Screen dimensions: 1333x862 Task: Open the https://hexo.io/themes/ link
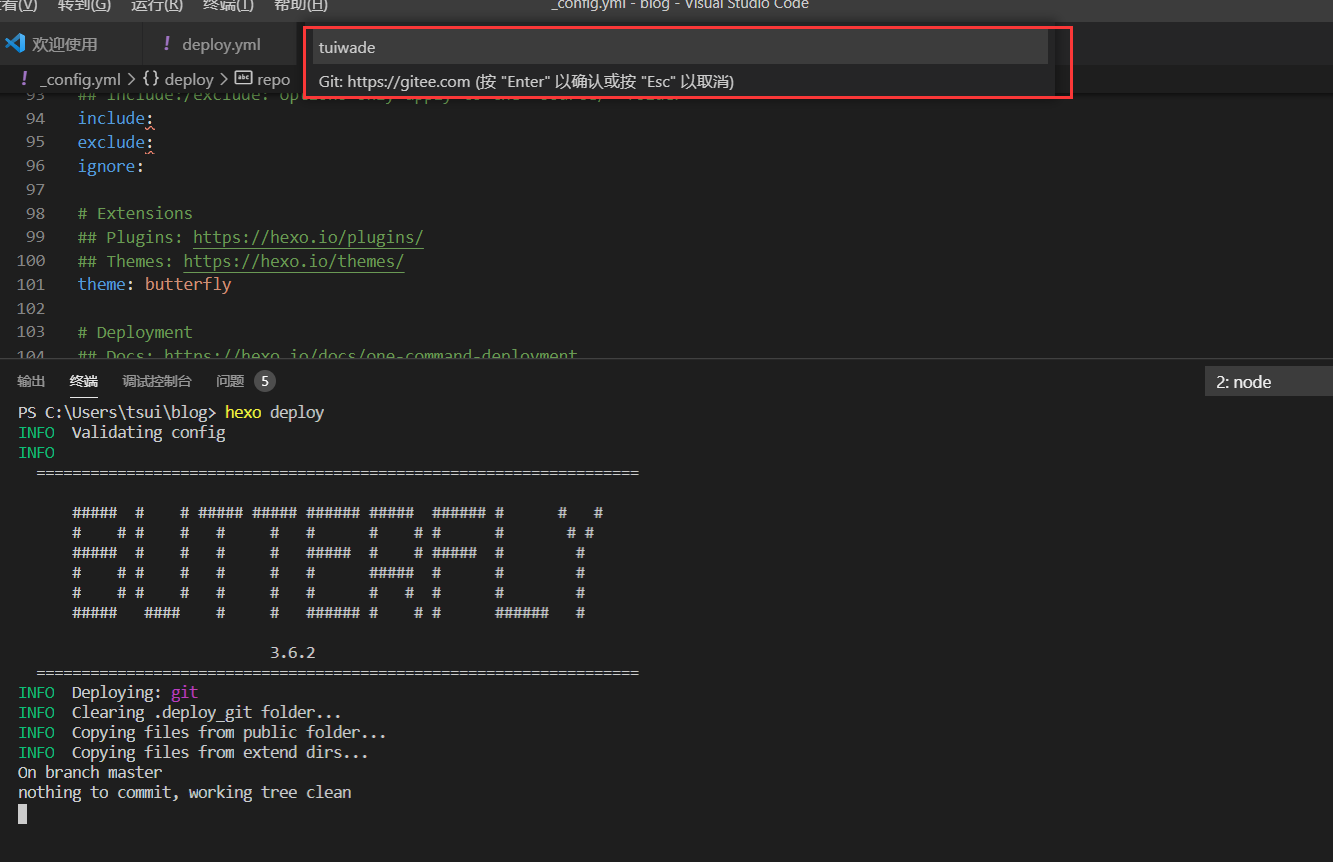pos(294,261)
